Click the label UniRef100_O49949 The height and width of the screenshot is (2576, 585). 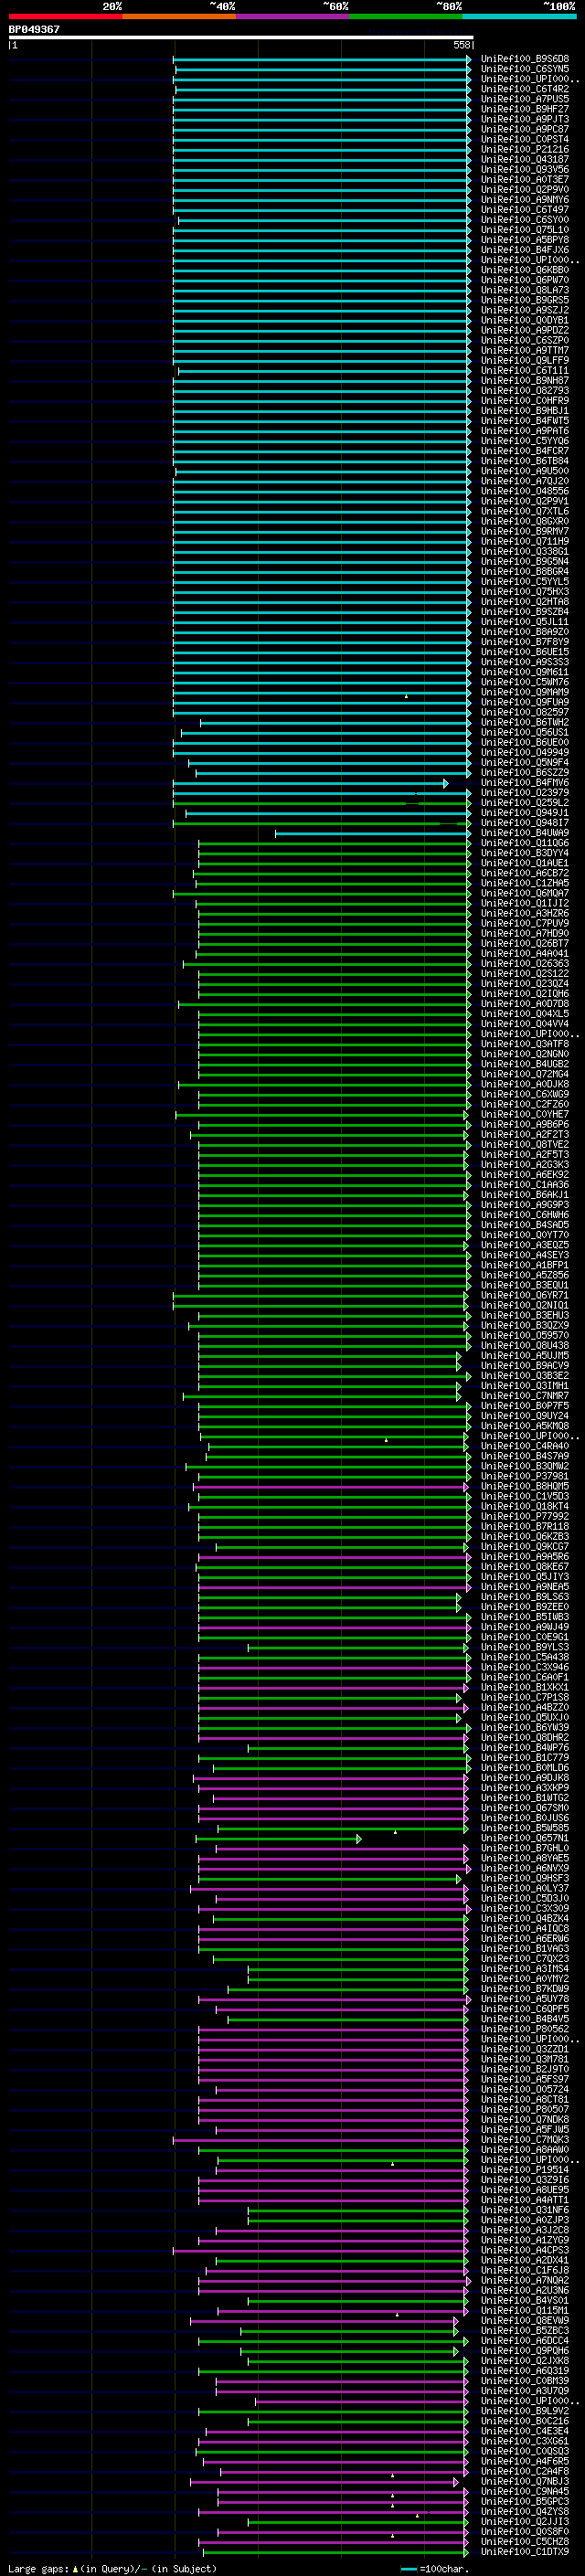point(525,752)
